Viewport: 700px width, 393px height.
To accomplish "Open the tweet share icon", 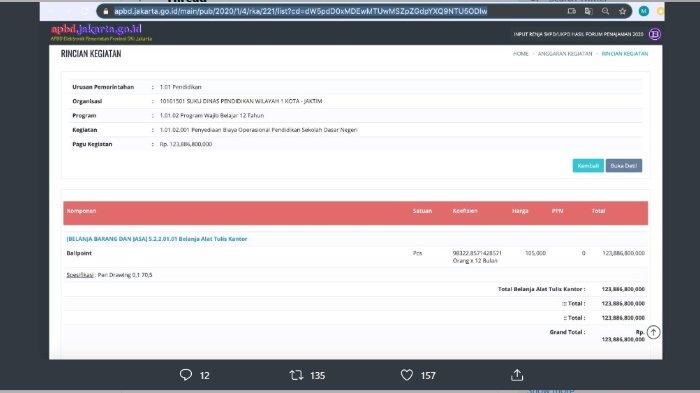I will pos(517,375).
